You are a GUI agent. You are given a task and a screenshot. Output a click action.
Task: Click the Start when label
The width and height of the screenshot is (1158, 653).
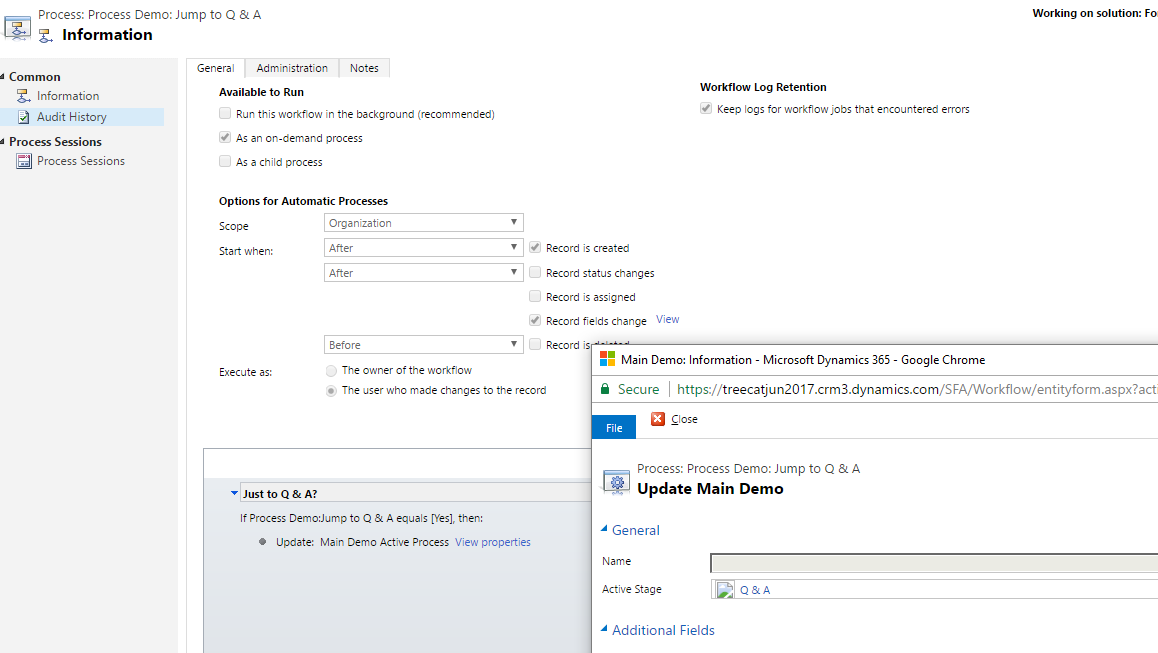[245, 251]
